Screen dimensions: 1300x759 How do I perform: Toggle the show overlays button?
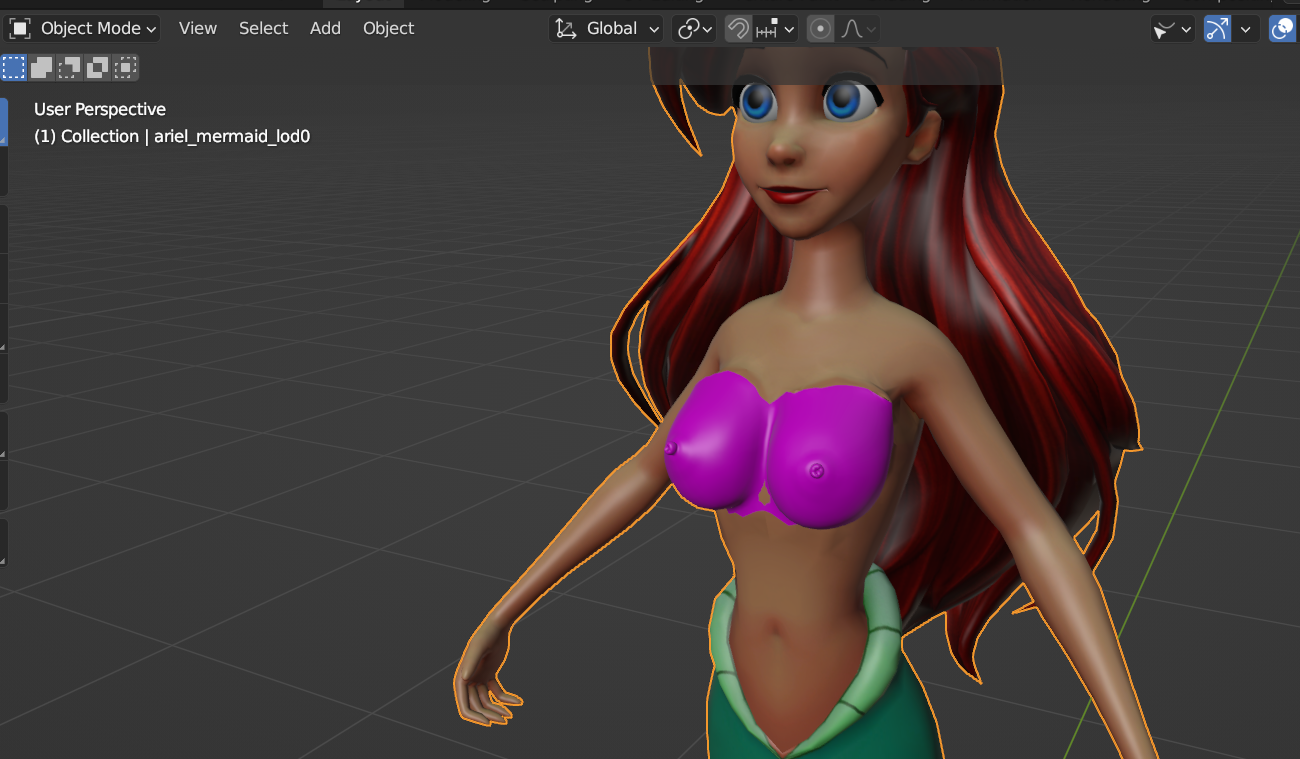1283,29
